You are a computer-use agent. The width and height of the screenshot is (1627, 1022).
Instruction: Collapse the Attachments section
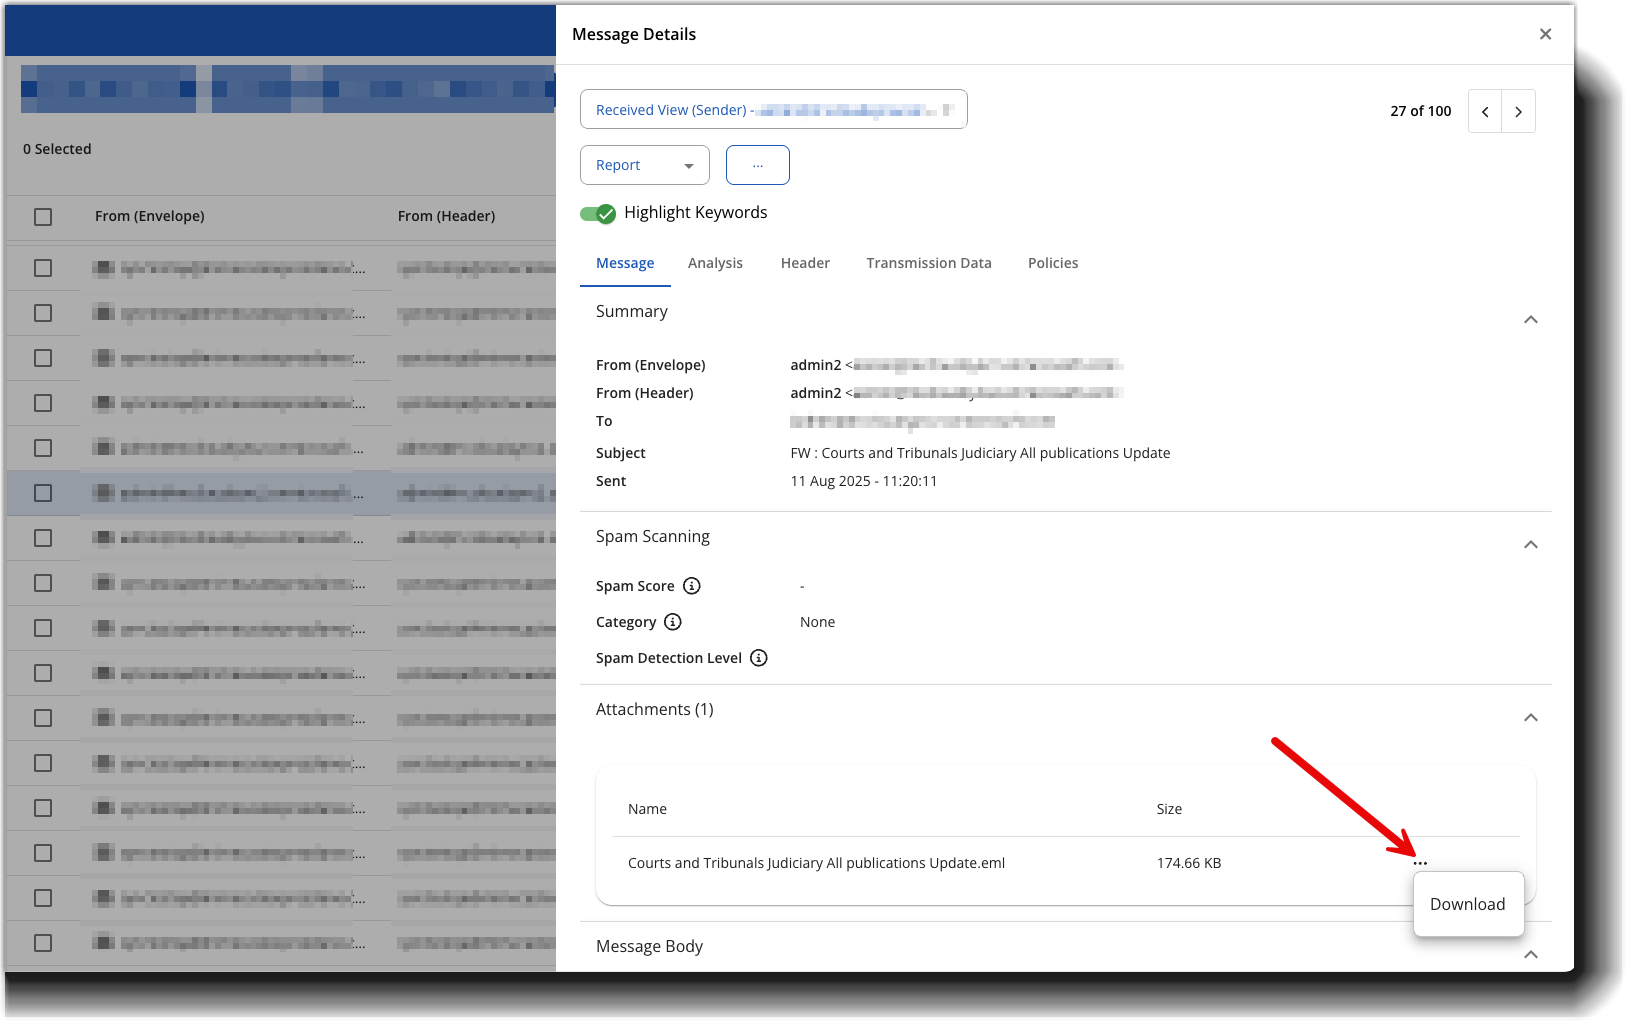pyautogui.click(x=1530, y=718)
